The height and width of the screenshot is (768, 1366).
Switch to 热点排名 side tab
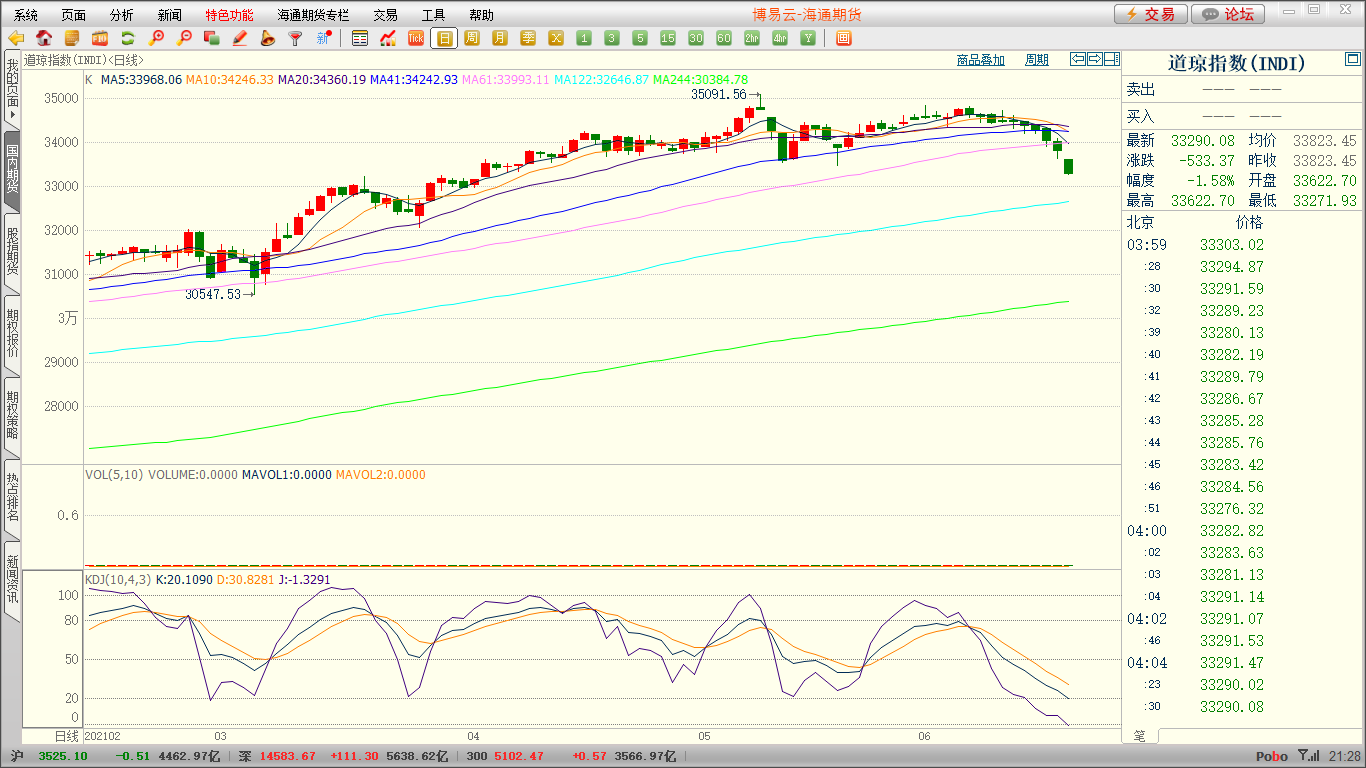point(12,497)
